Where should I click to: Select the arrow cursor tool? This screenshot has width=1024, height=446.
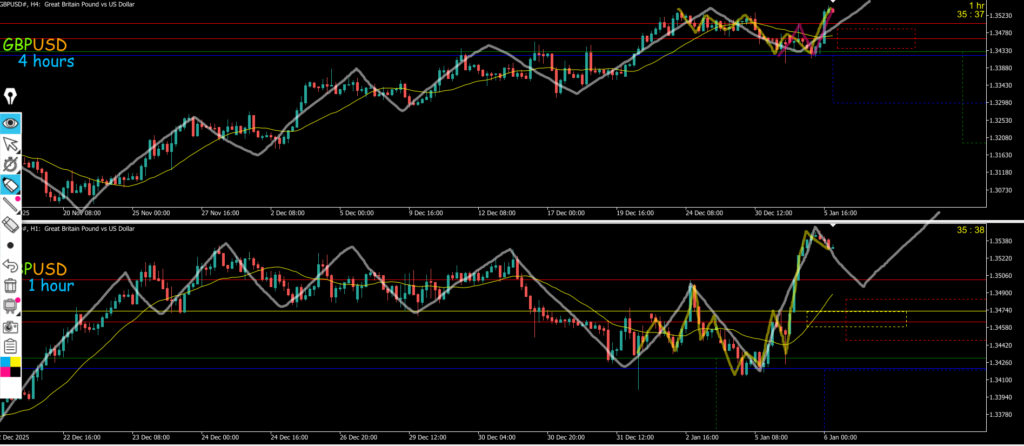pos(11,144)
